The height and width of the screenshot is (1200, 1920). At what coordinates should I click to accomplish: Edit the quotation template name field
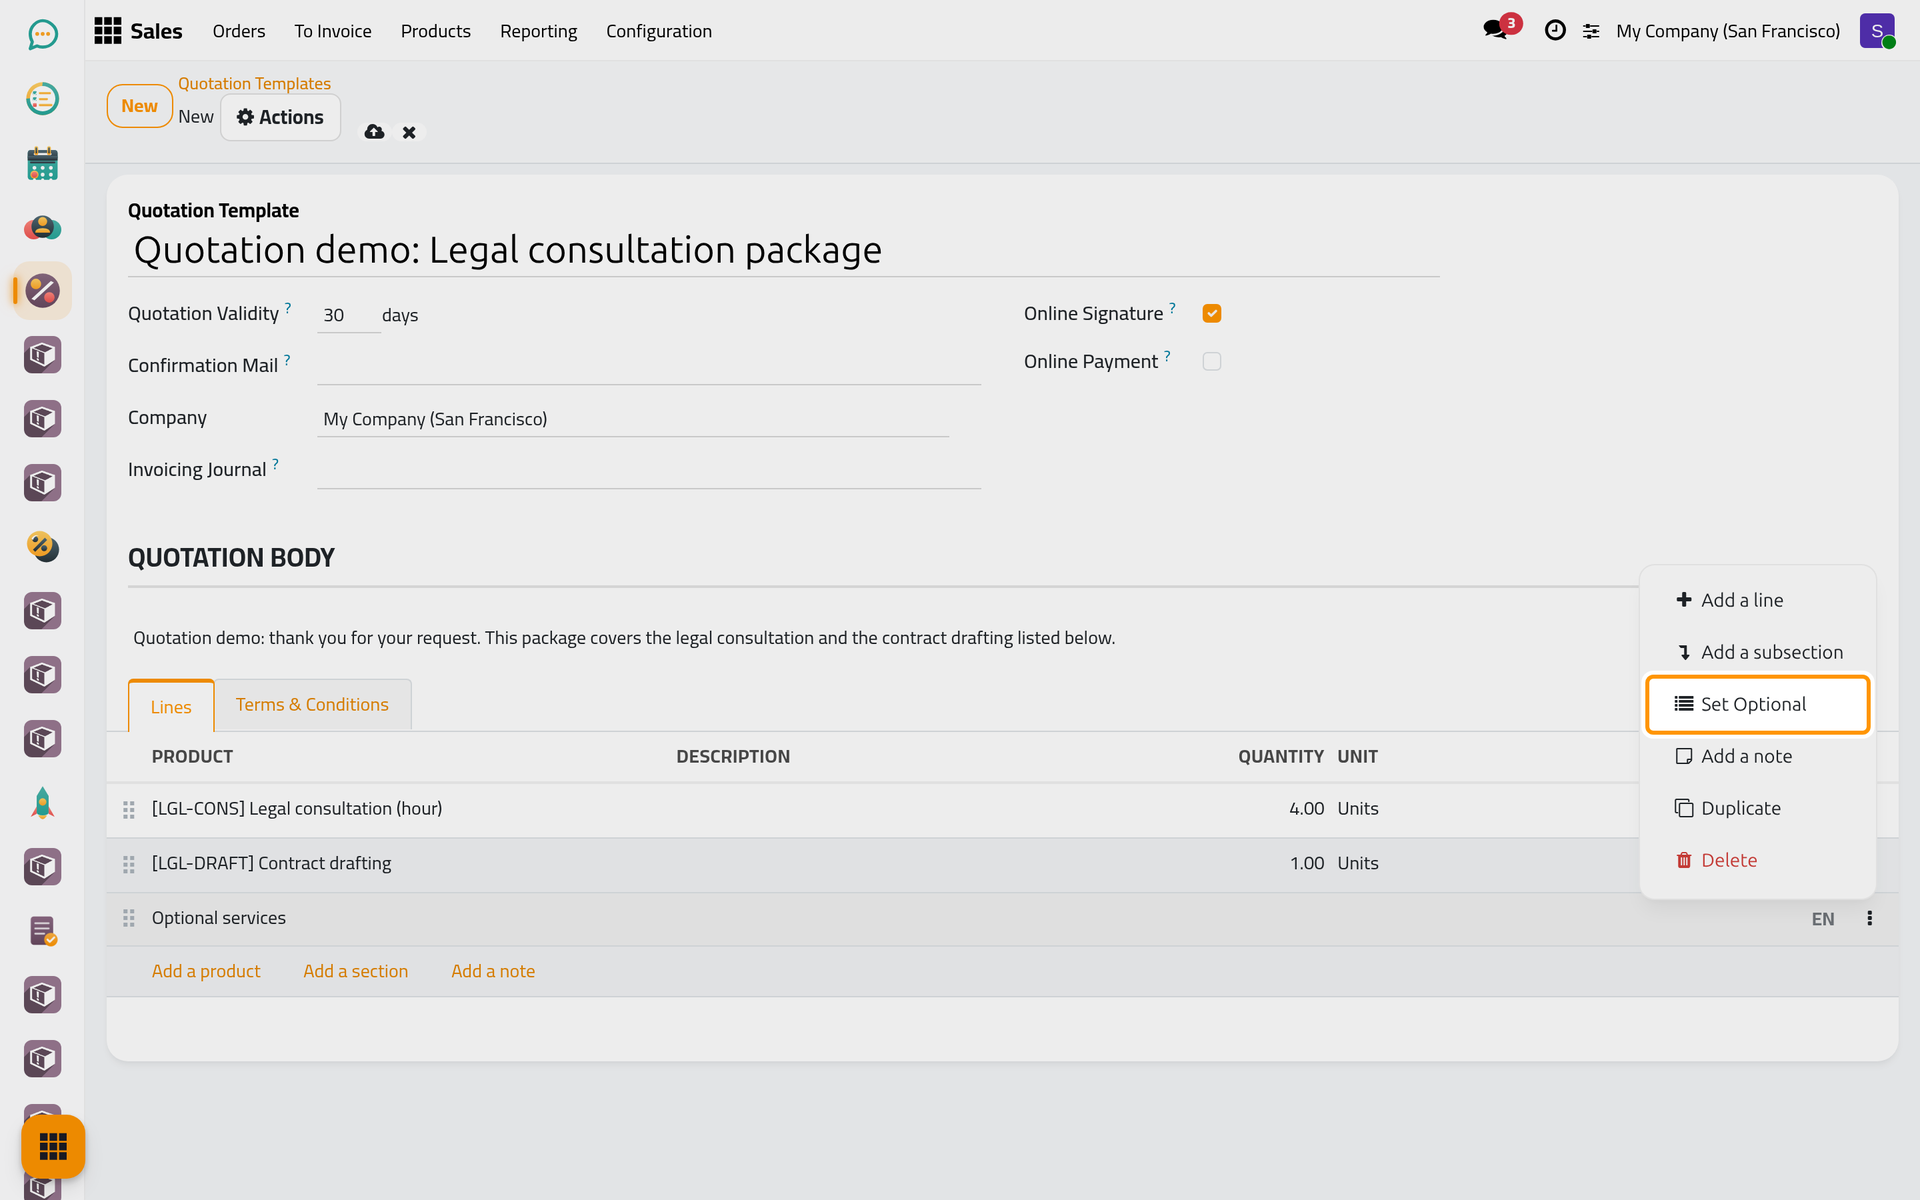tap(784, 250)
